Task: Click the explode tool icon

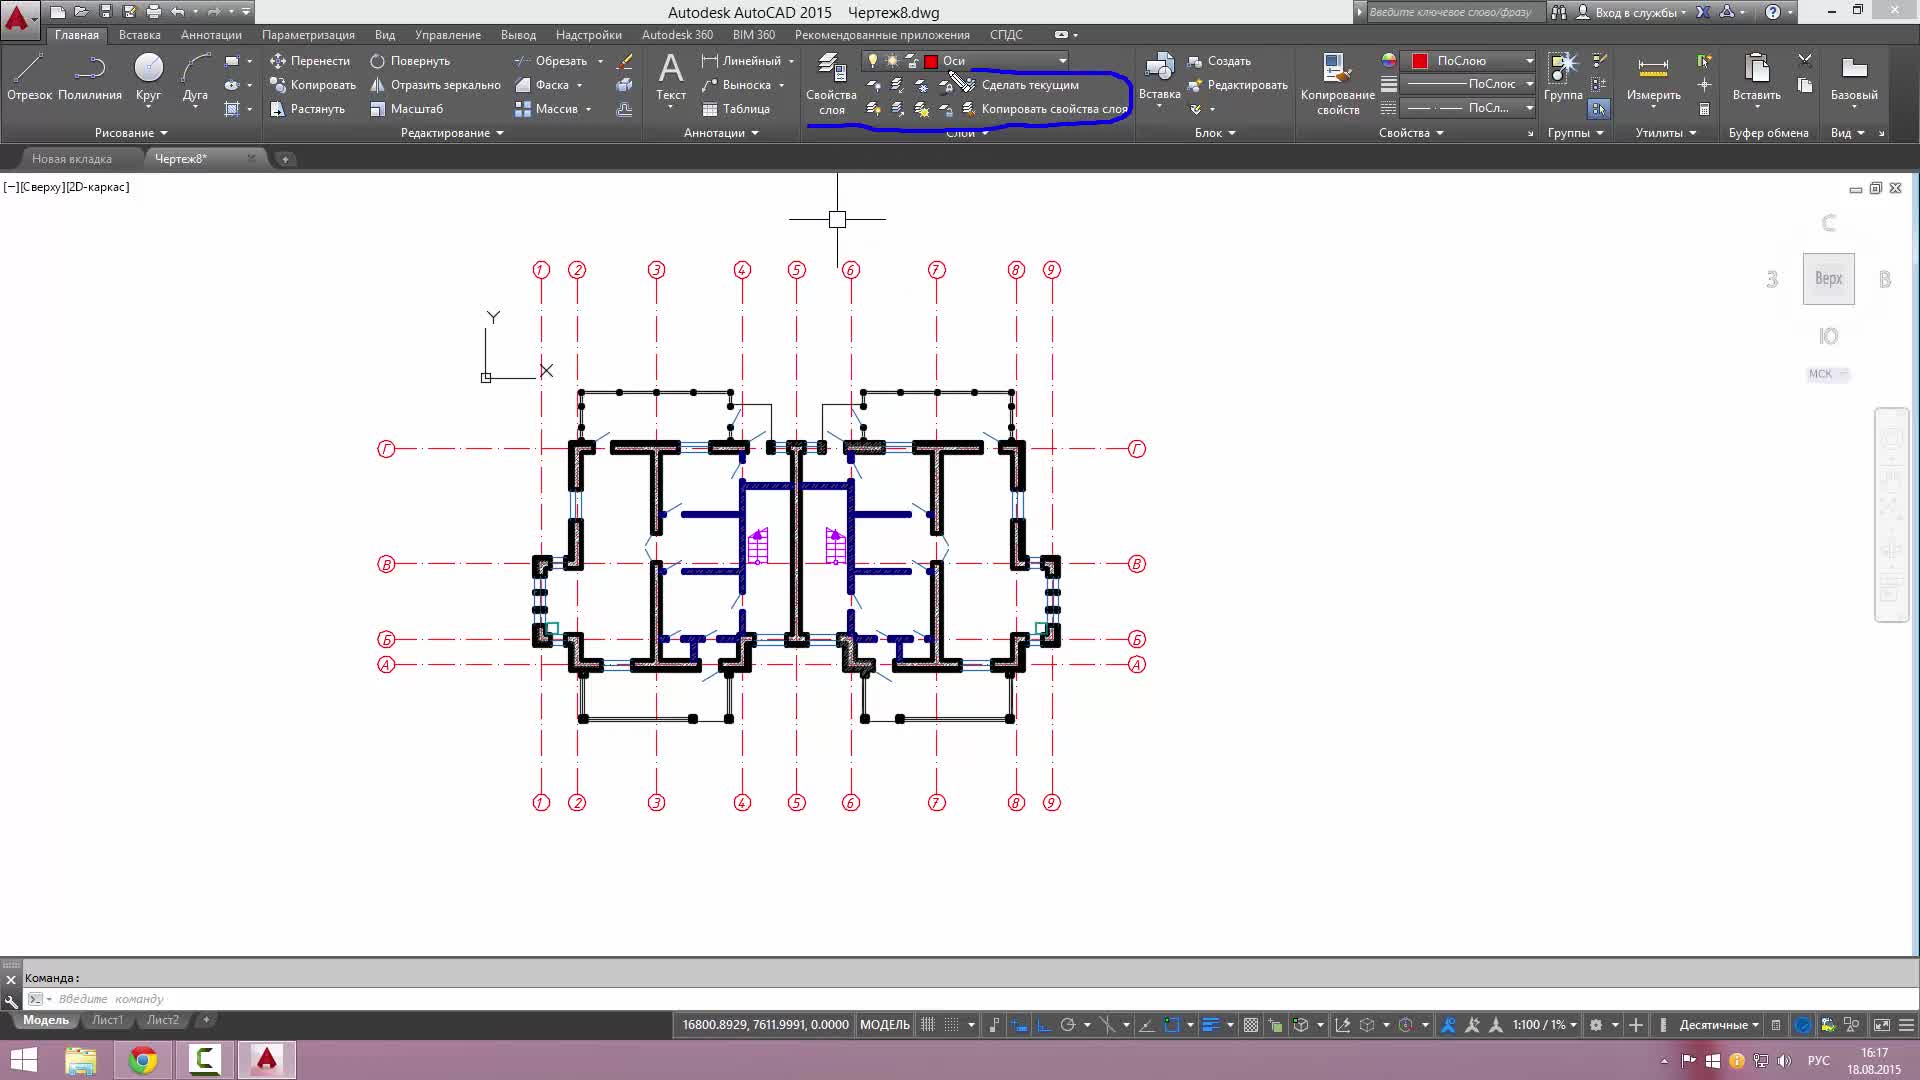Action: [625, 85]
